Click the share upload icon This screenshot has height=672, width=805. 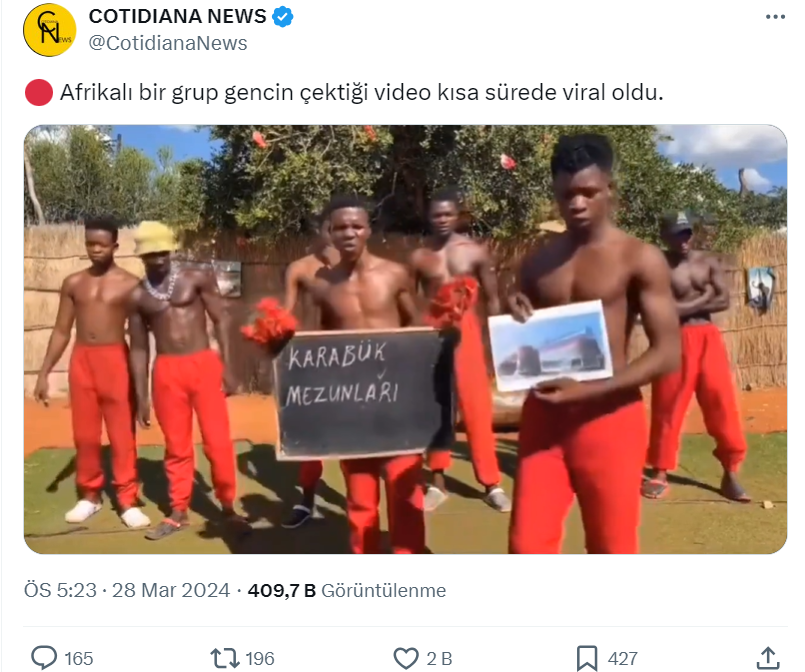(x=768, y=658)
